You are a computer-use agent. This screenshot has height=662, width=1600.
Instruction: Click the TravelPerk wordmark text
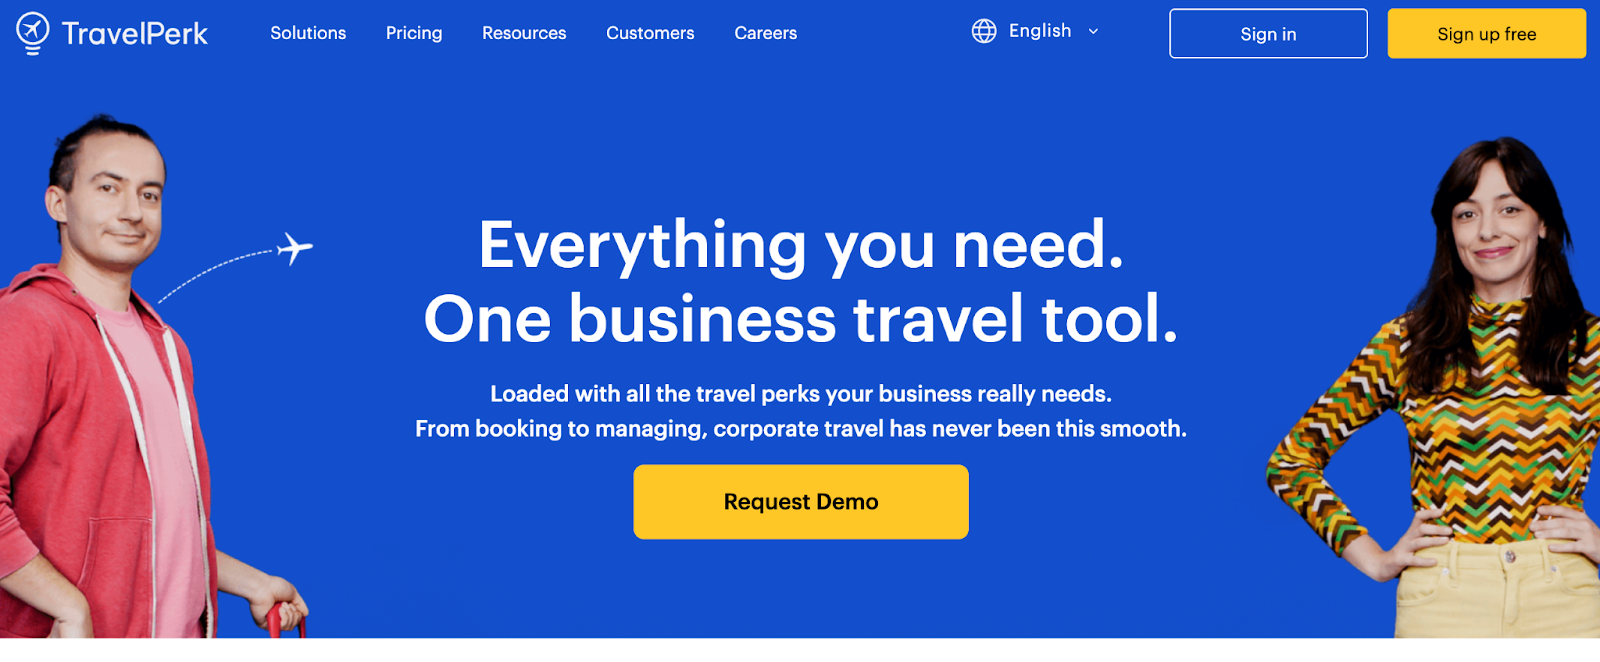click(x=135, y=34)
